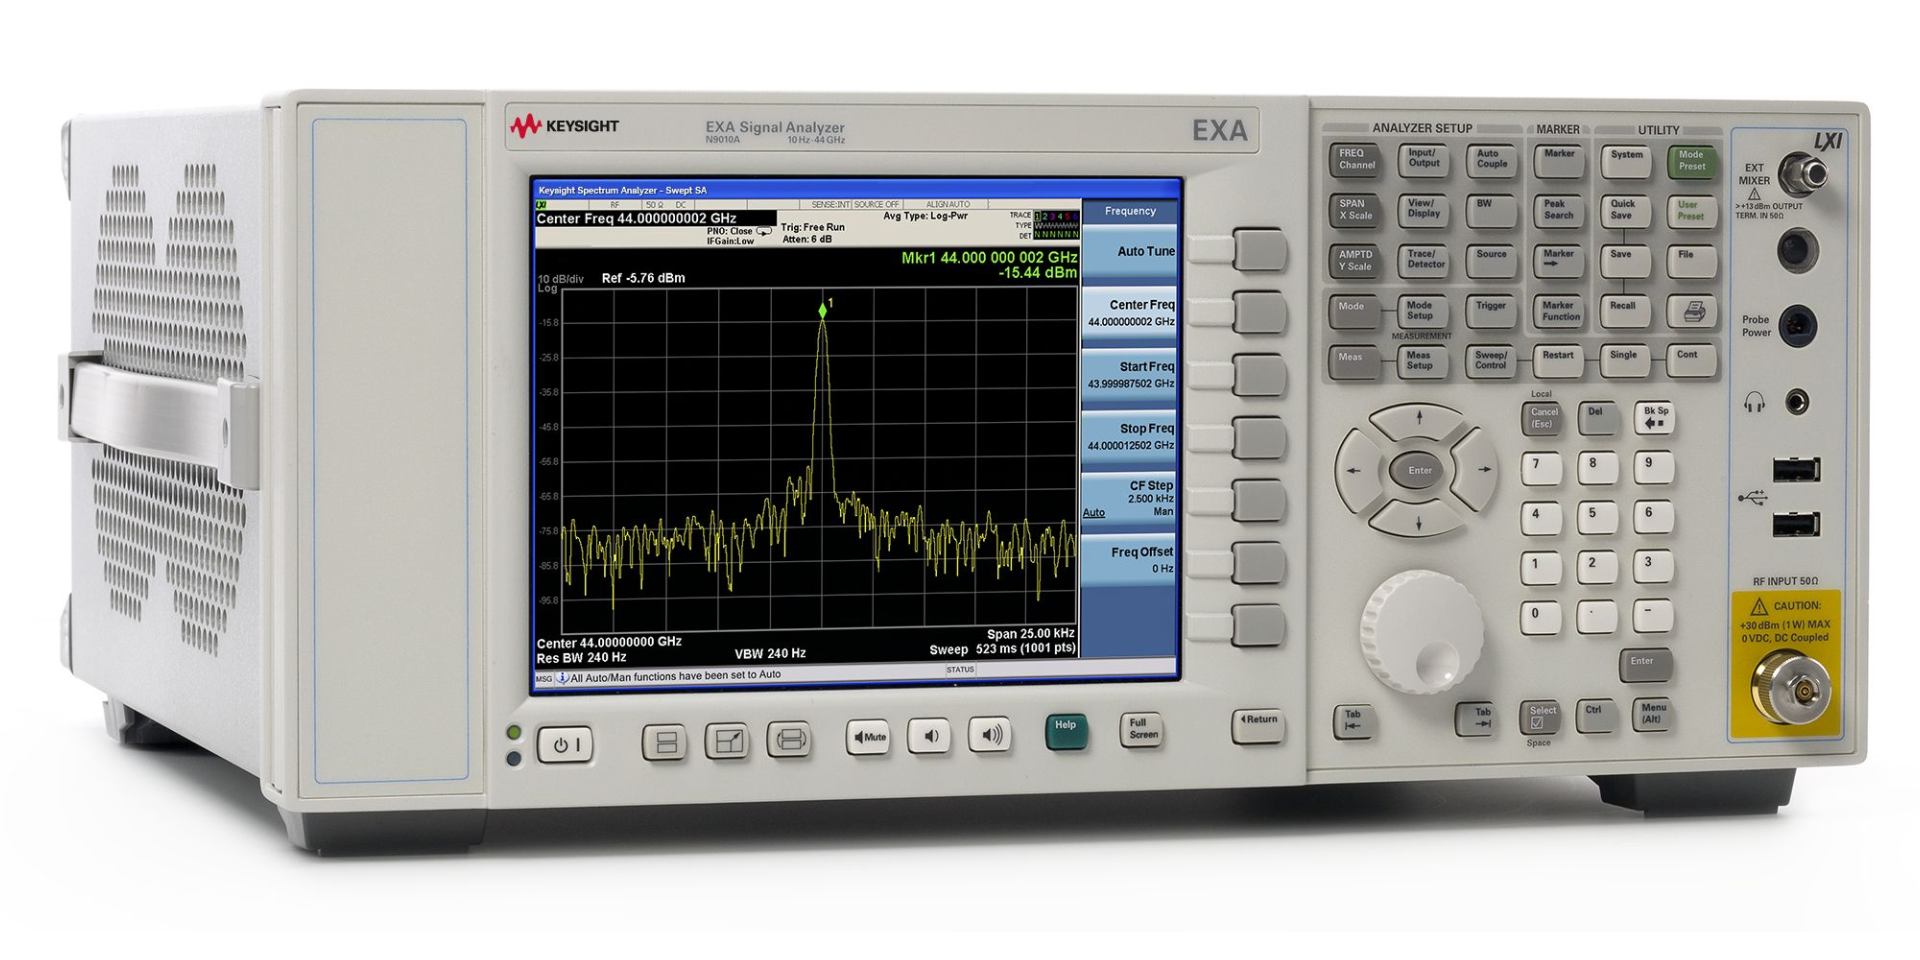The height and width of the screenshot is (960, 1920).
Task: Click the Meas key
Action: (1354, 362)
